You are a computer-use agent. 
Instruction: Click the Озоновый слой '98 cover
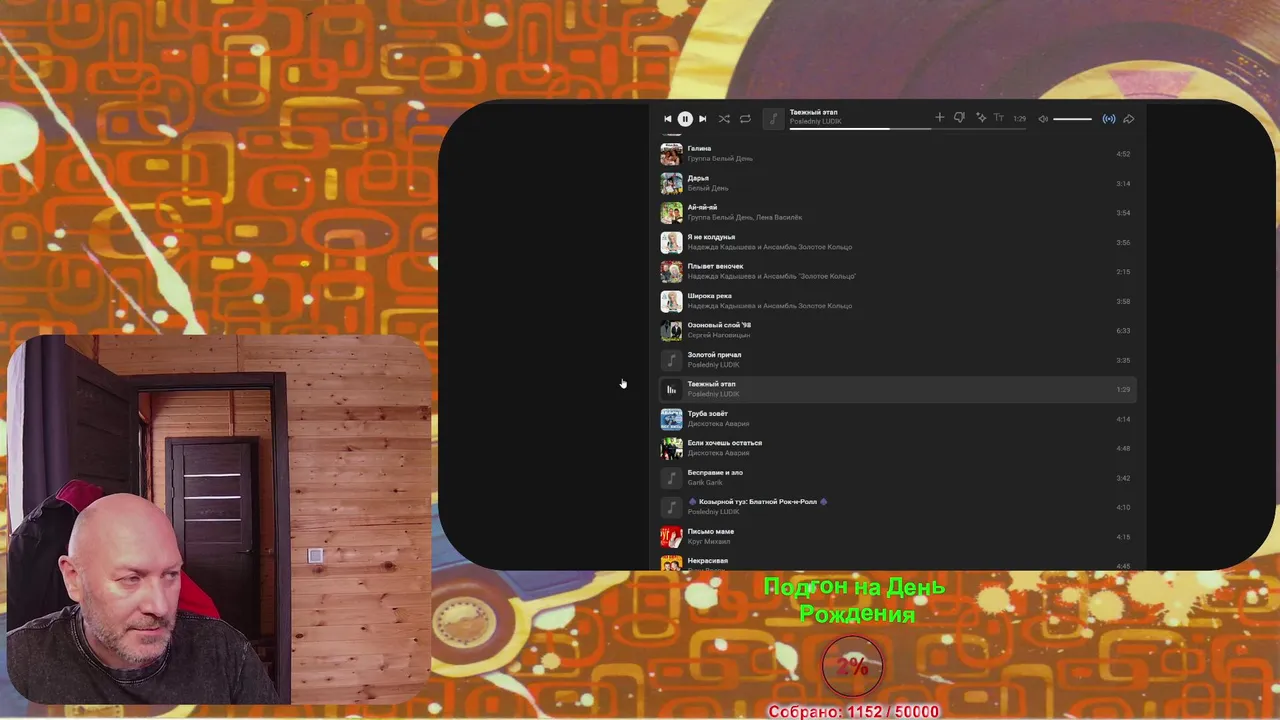tap(671, 330)
